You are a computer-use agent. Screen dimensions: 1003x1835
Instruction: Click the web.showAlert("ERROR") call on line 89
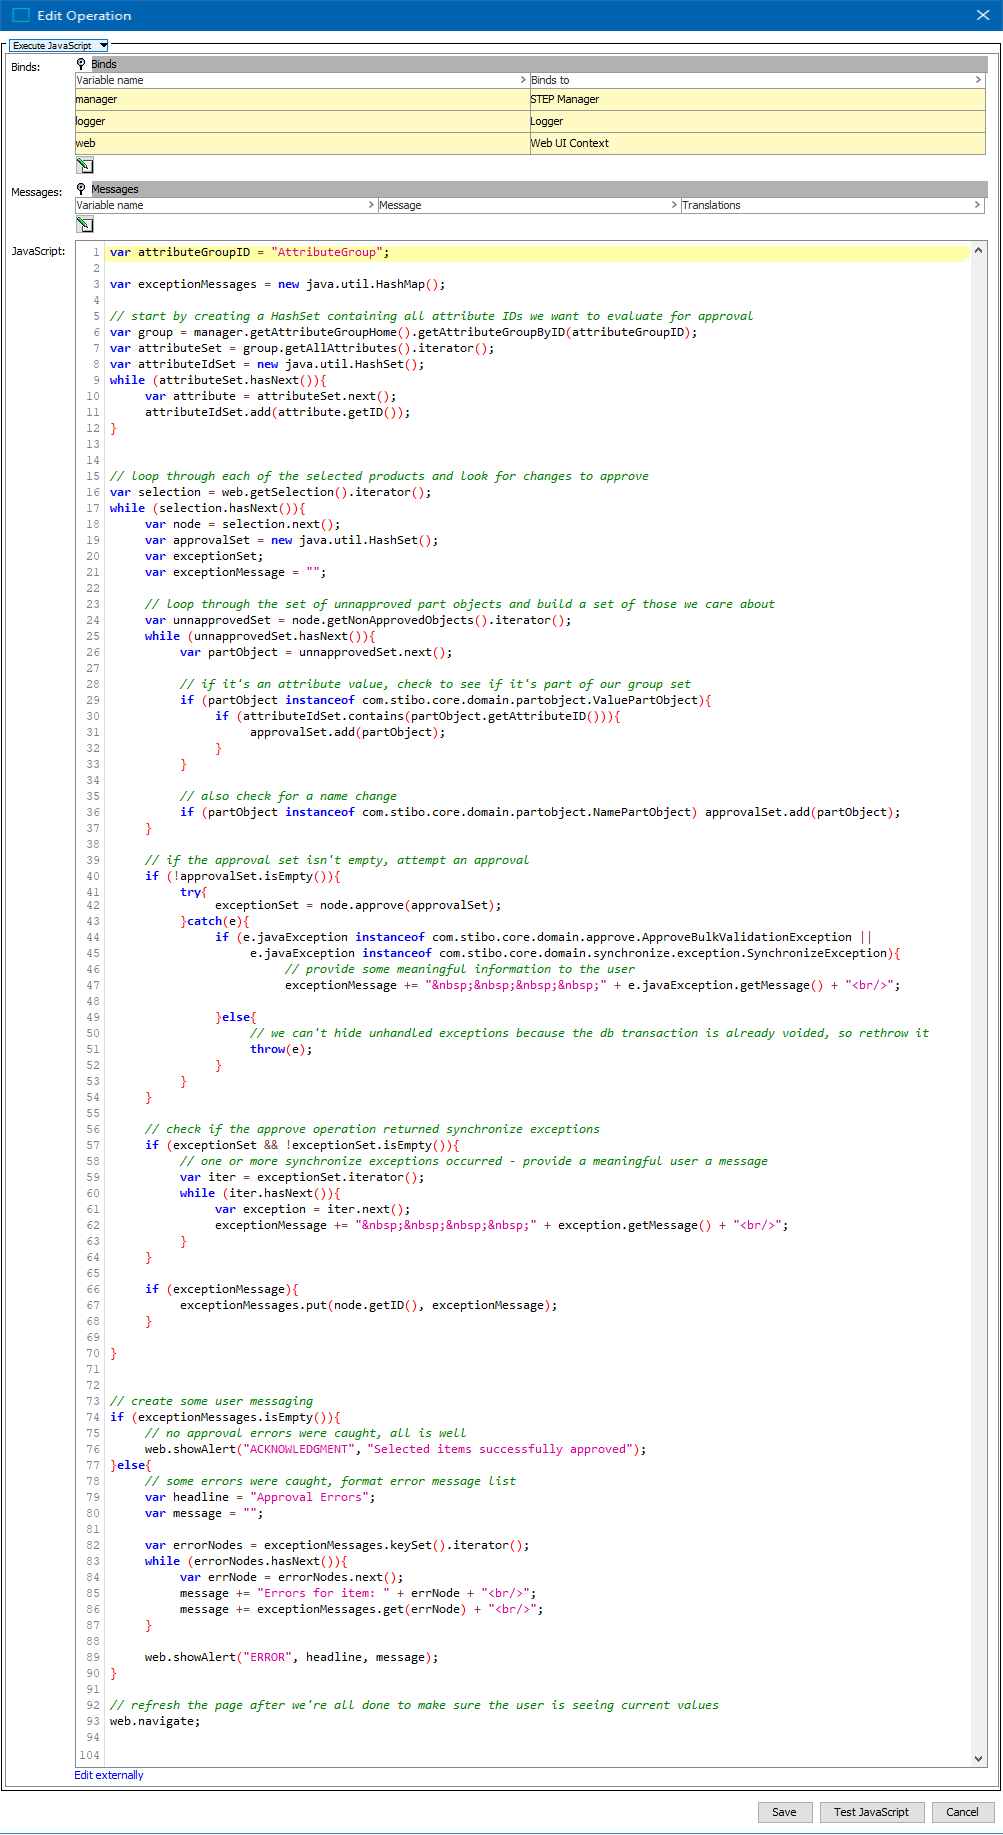[x=291, y=1657]
